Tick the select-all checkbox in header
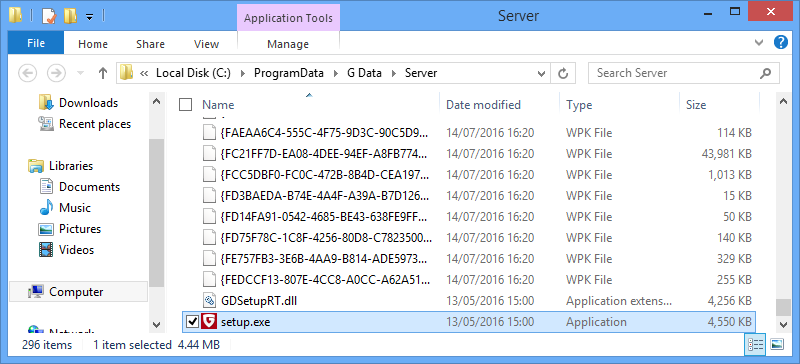The height and width of the screenshot is (364, 800). coord(185,105)
